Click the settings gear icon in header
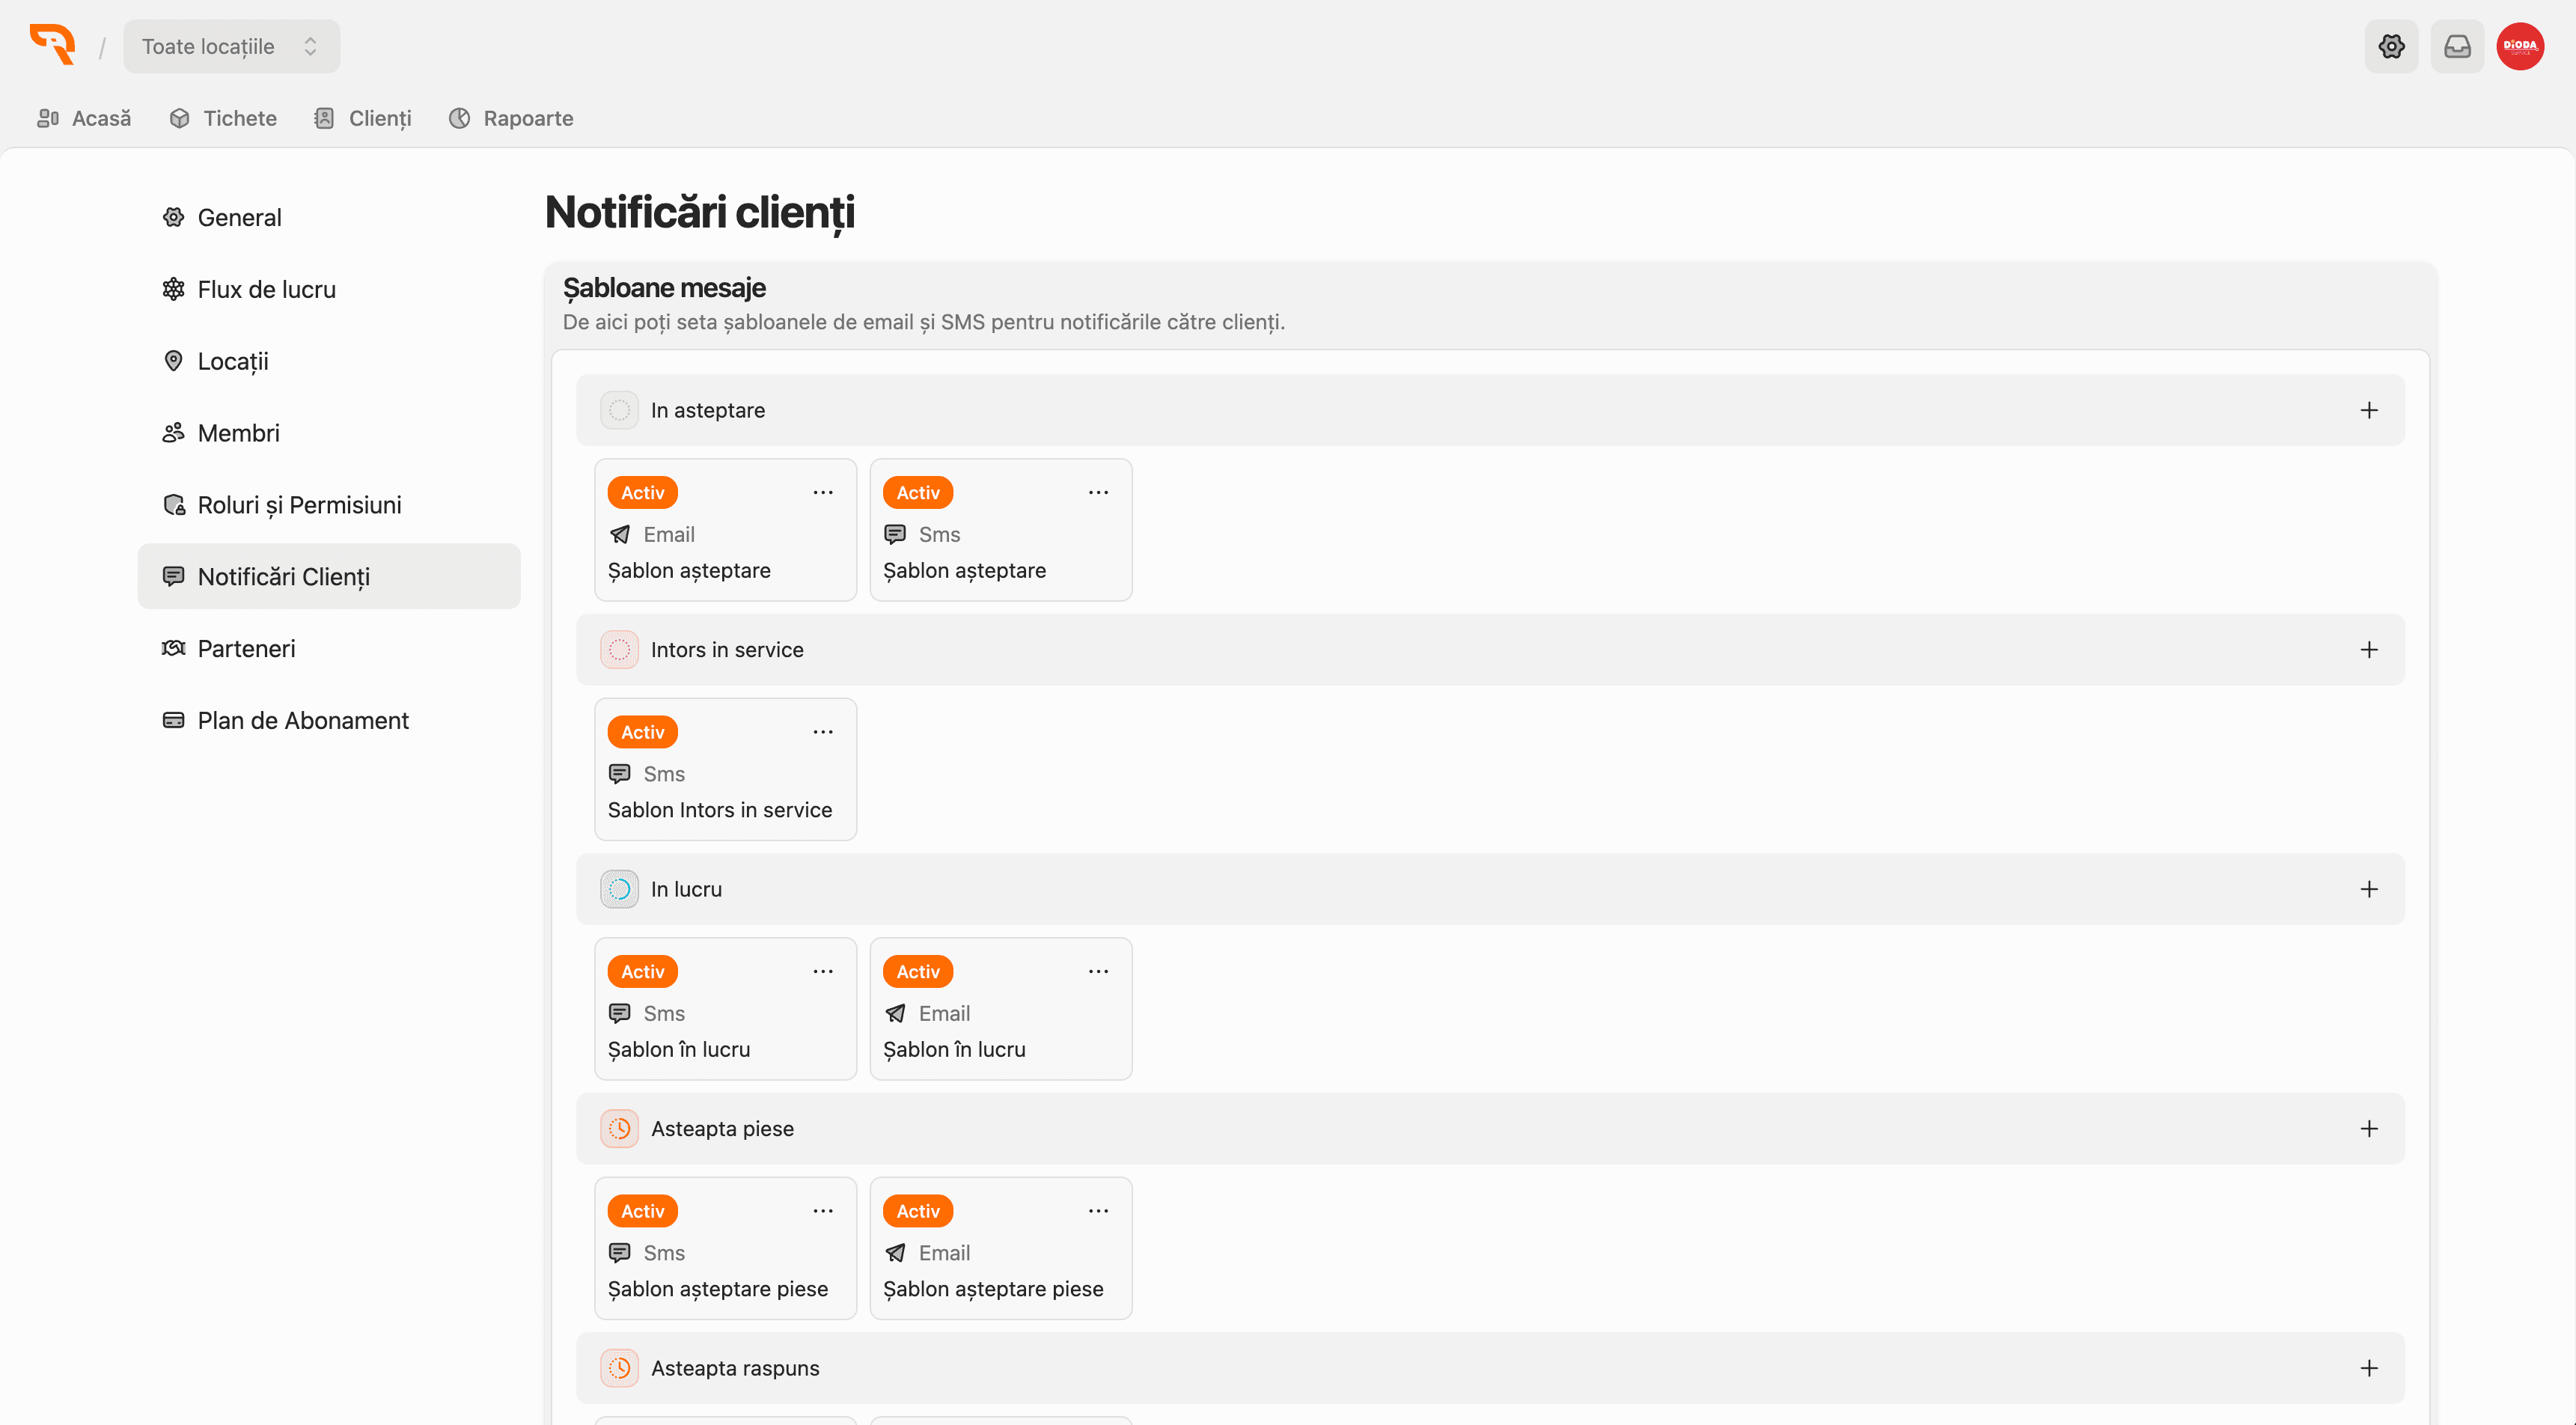 (2391, 46)
